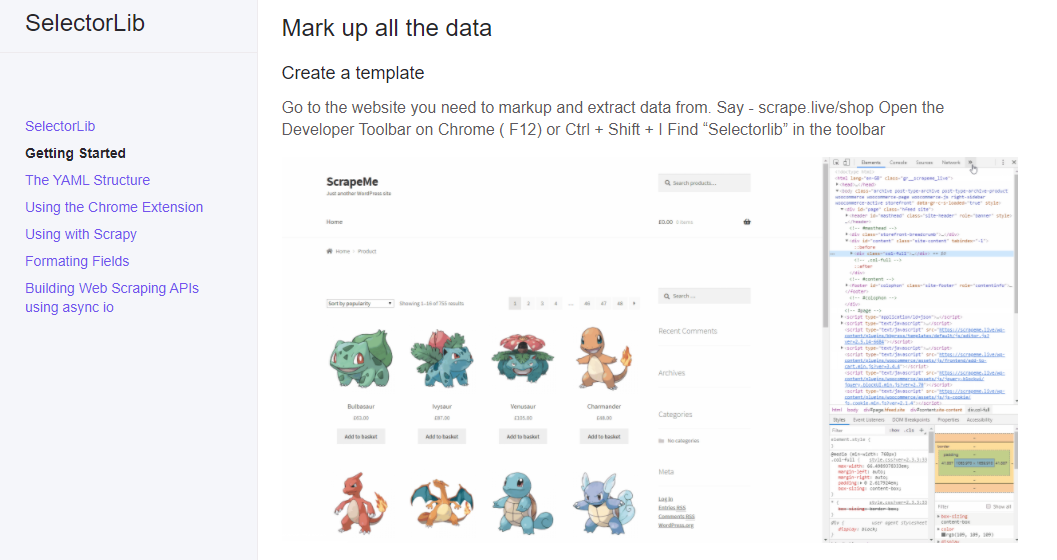Open the Sort by popularity dropdown
Viewport: 1057px width, 560px height.
click(x=360, y=303)
